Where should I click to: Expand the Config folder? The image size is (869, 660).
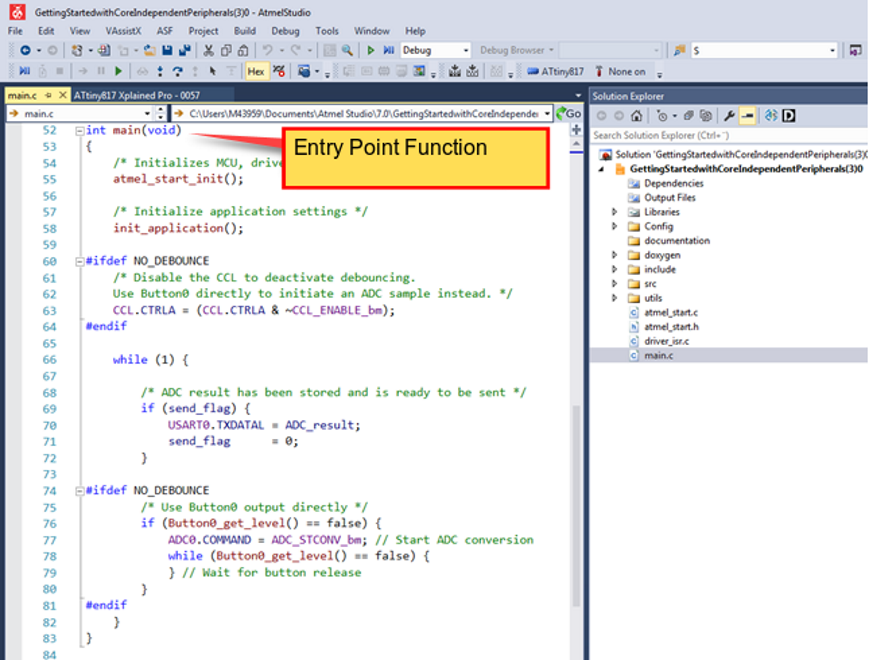(615, 226)
